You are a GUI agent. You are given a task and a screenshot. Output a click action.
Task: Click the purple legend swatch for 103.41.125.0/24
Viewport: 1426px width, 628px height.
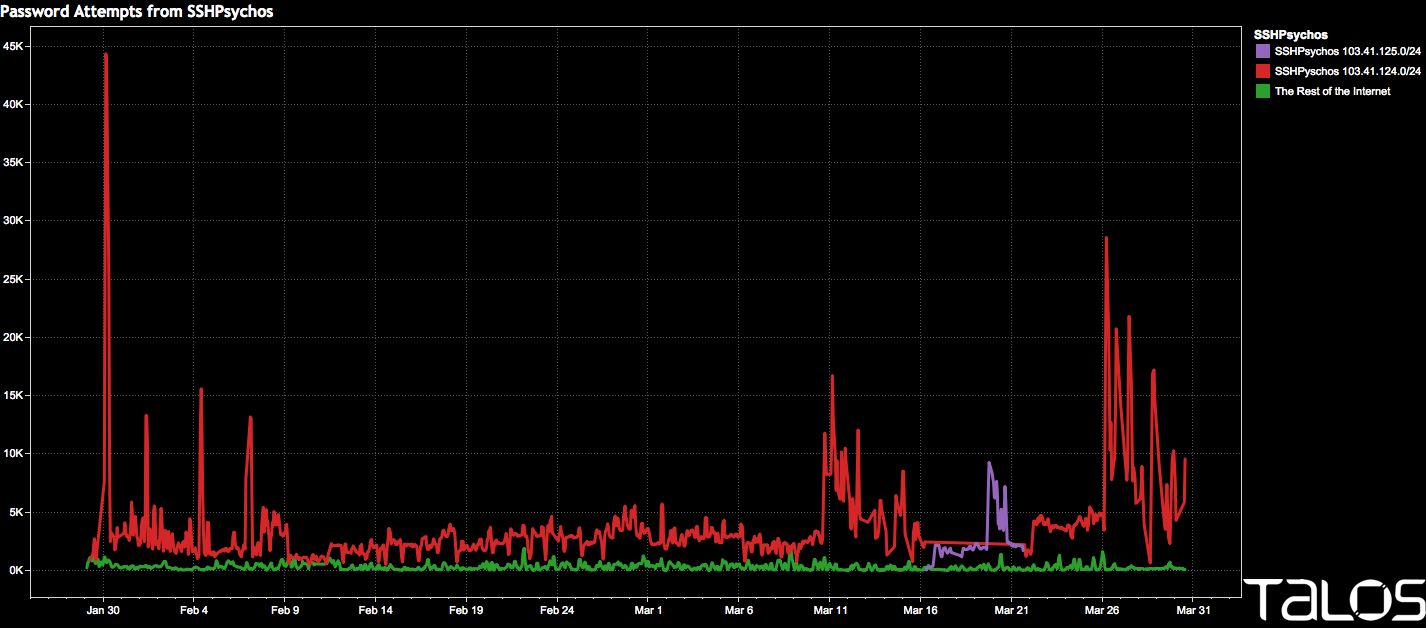(1263, 50)
